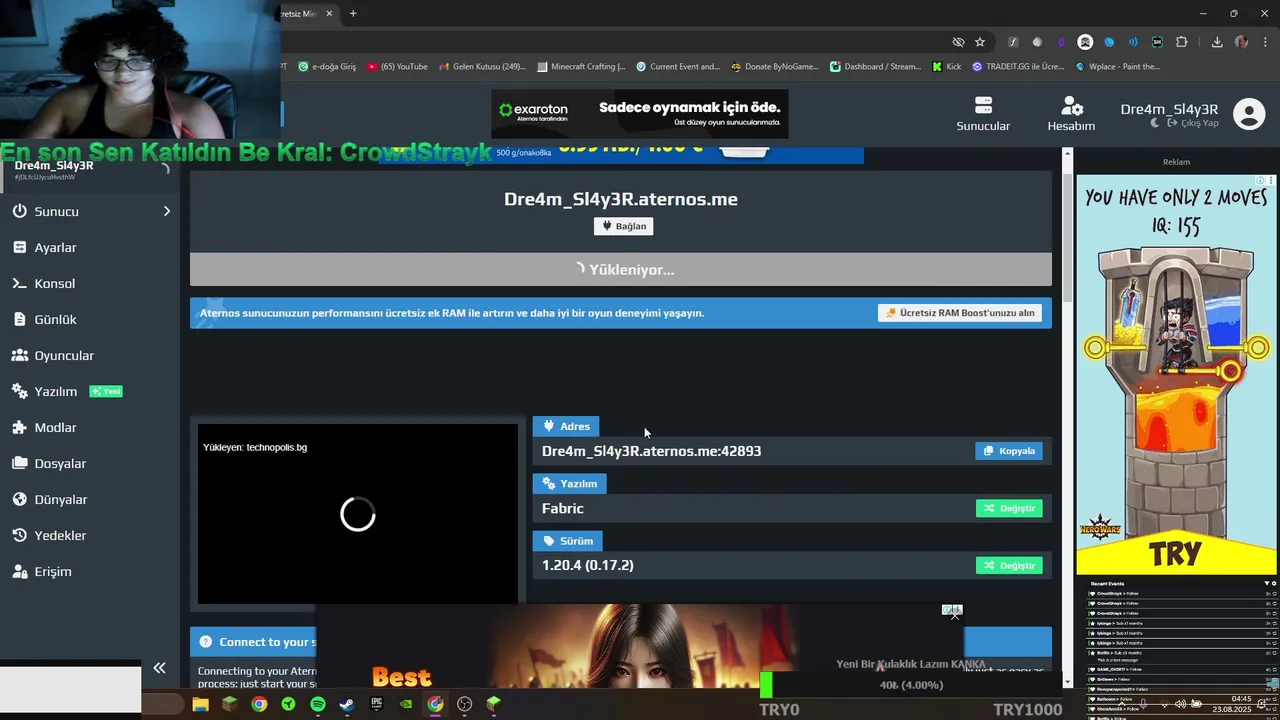Open Chrome downloads icon
Screen dimensions: 1280x720
1217,42
